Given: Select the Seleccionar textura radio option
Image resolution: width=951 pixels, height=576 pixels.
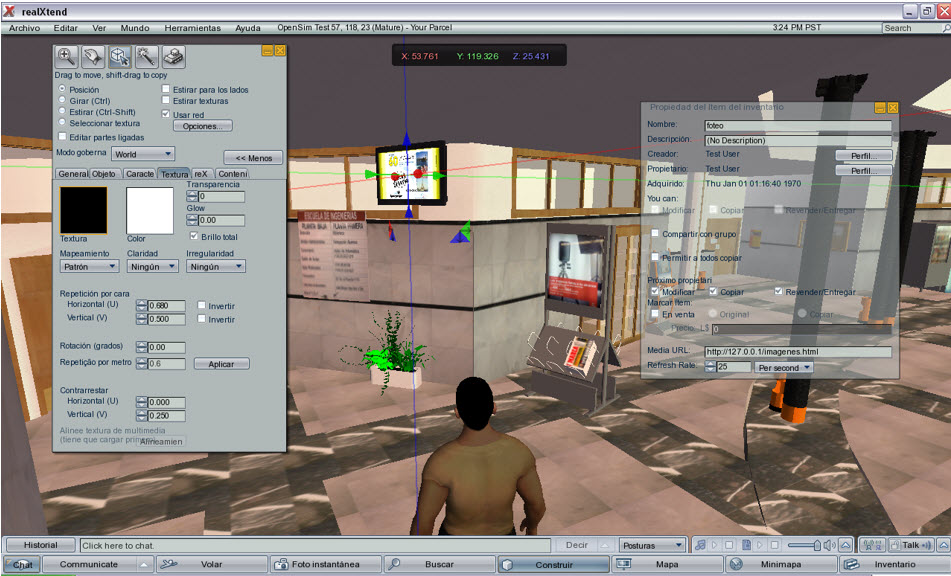Looking at the screenshot, I should coord(62,122).
